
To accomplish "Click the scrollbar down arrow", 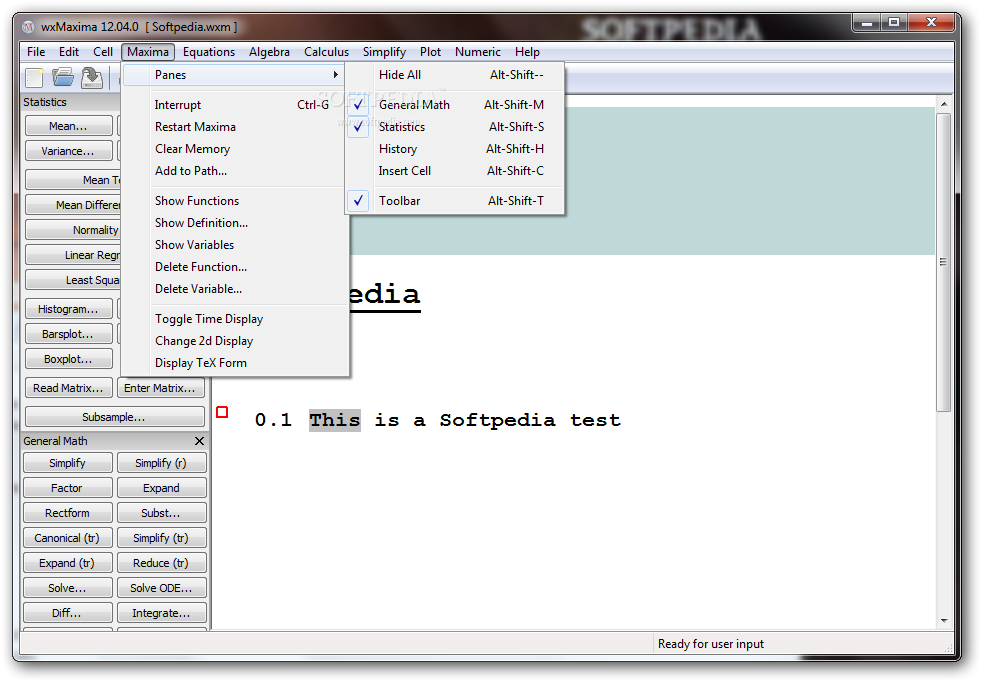I will click(943, 621).
